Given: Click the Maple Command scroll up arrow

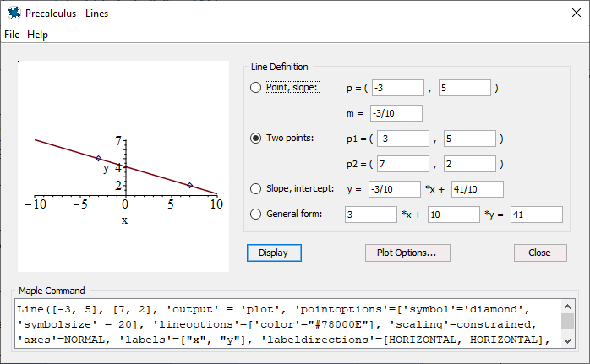Looking at the screenshot, I should [x=568, y=307].
